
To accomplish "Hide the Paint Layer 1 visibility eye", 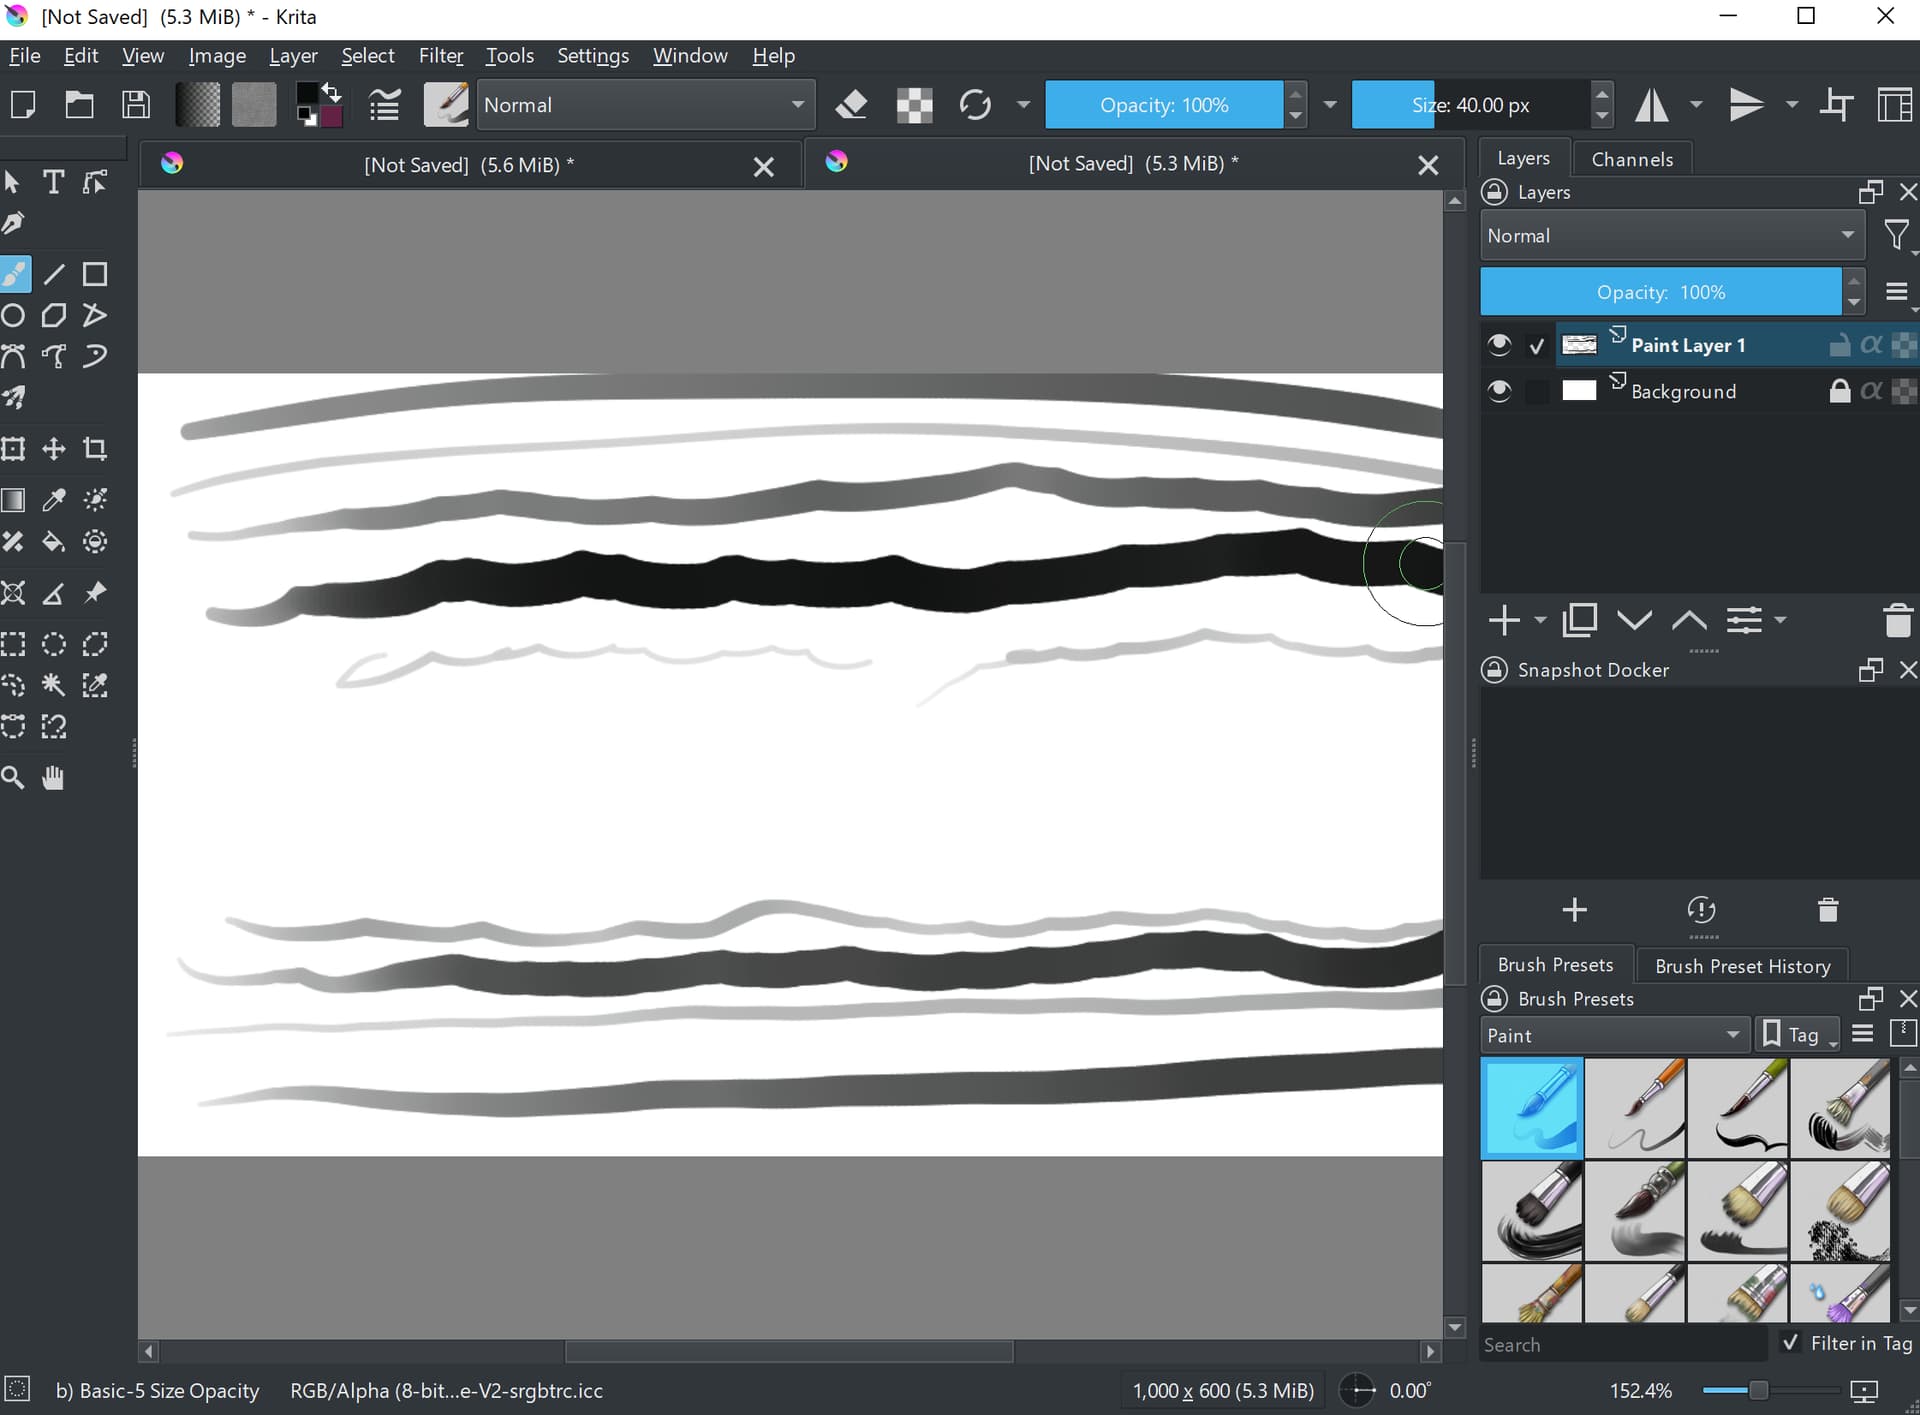I will 1498,345.
